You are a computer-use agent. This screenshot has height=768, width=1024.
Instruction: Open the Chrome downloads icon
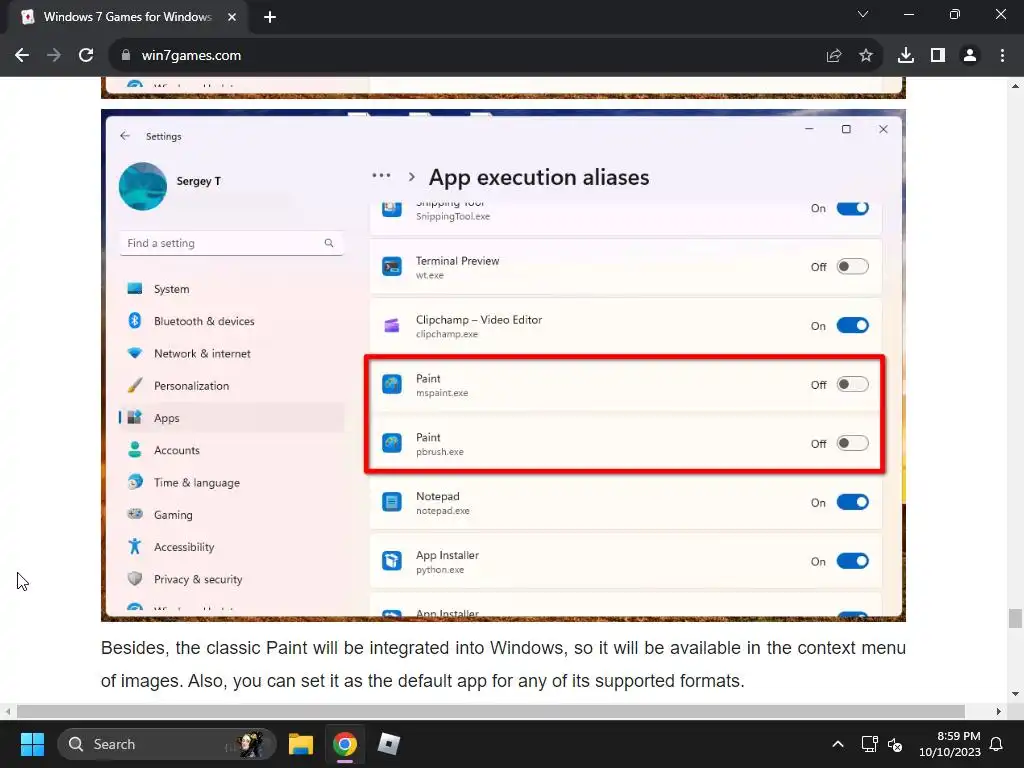point(906,56)
